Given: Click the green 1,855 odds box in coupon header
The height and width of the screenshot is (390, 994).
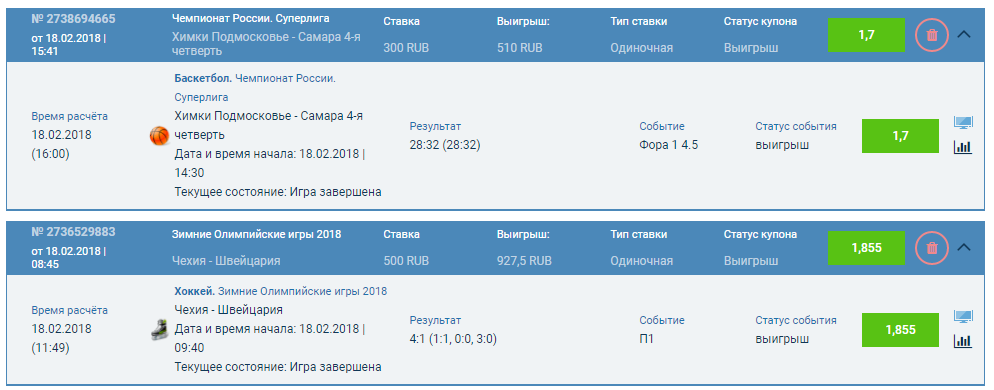Looking at the screenshot, I should click(x=866, y=248).
